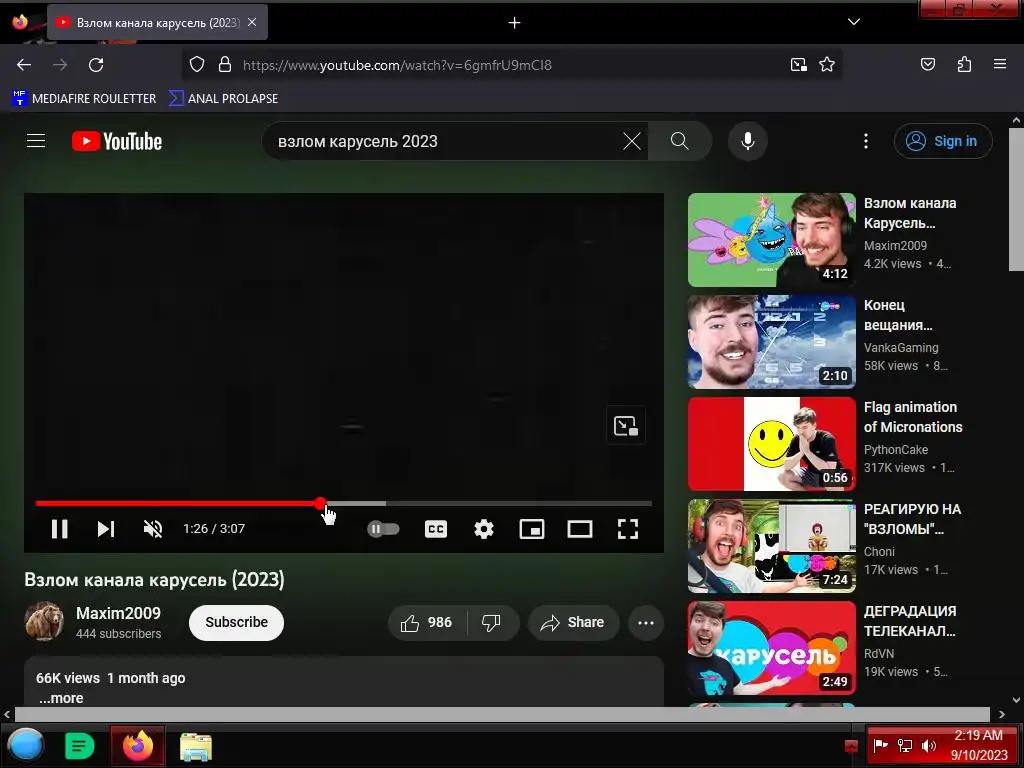Search with your voice microphone
Image resolution: width=1024 pixels, height=768 pixels.
click(x=748, y=141)
